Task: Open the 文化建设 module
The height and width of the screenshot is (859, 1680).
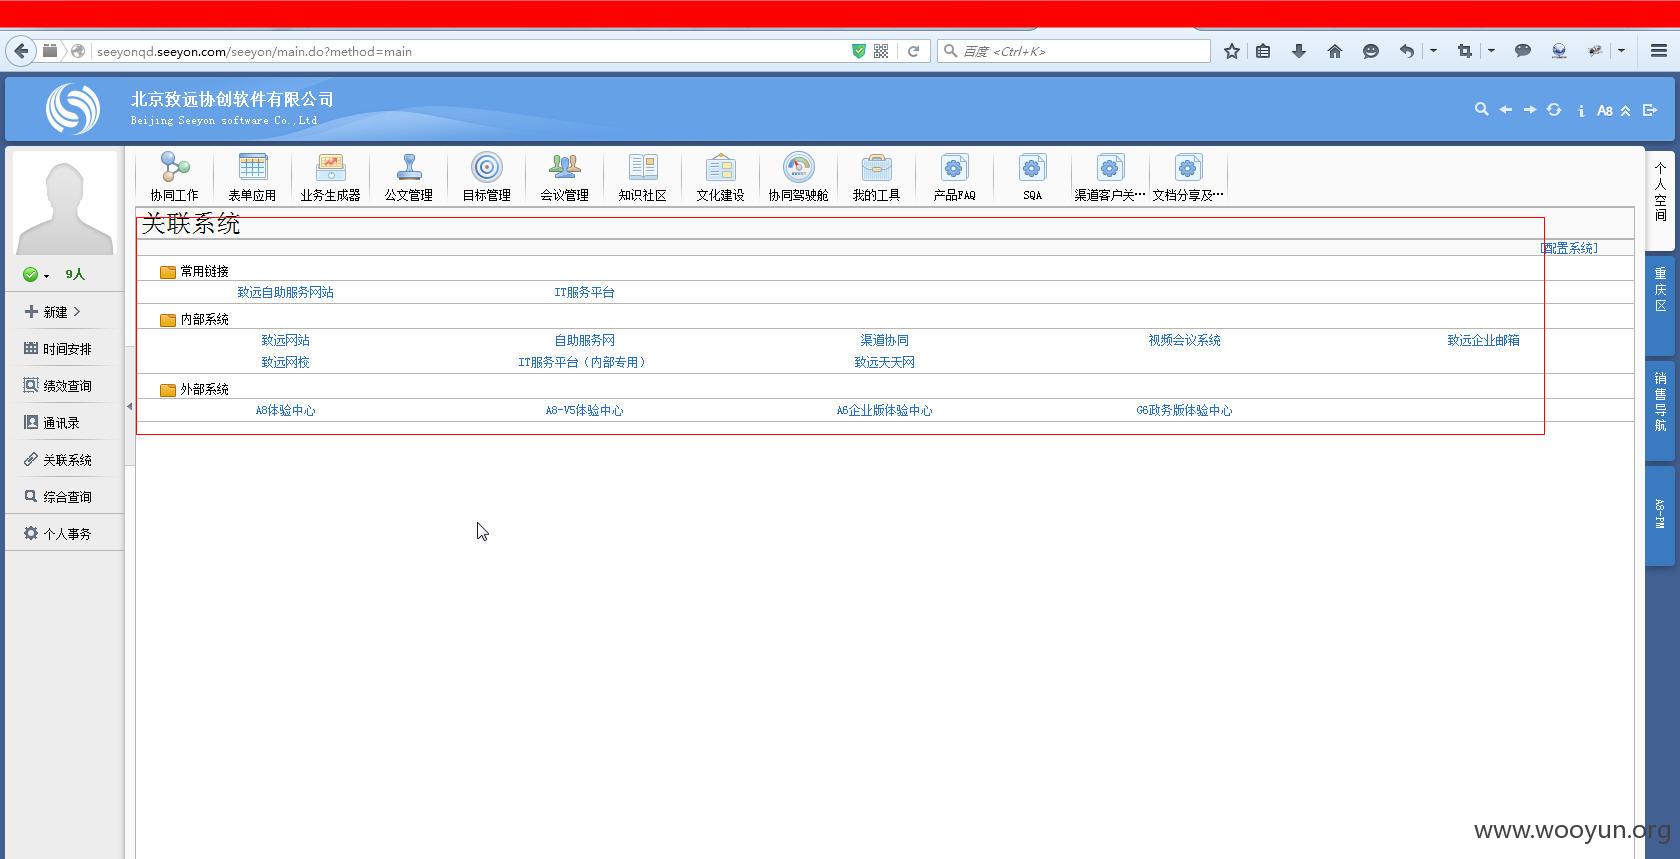Action: tap(720, 177)
